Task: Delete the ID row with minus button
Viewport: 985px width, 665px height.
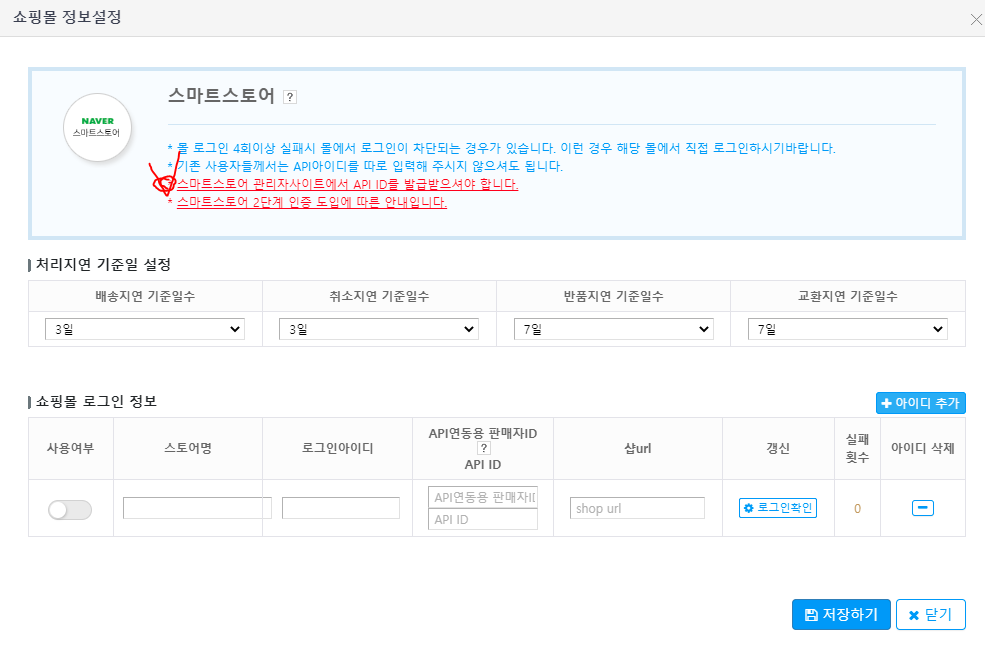Action: [x=922, y=507]
